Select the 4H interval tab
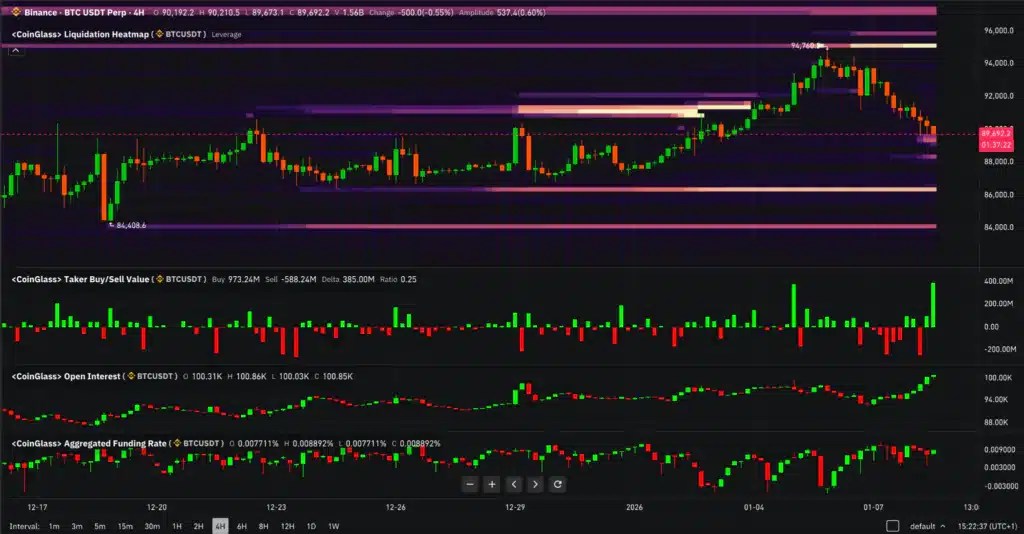1024x534 pixels. 220,526
